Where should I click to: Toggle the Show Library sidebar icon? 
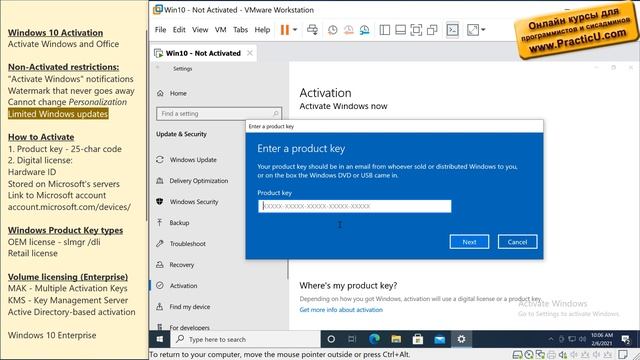(x=384, y=30)
